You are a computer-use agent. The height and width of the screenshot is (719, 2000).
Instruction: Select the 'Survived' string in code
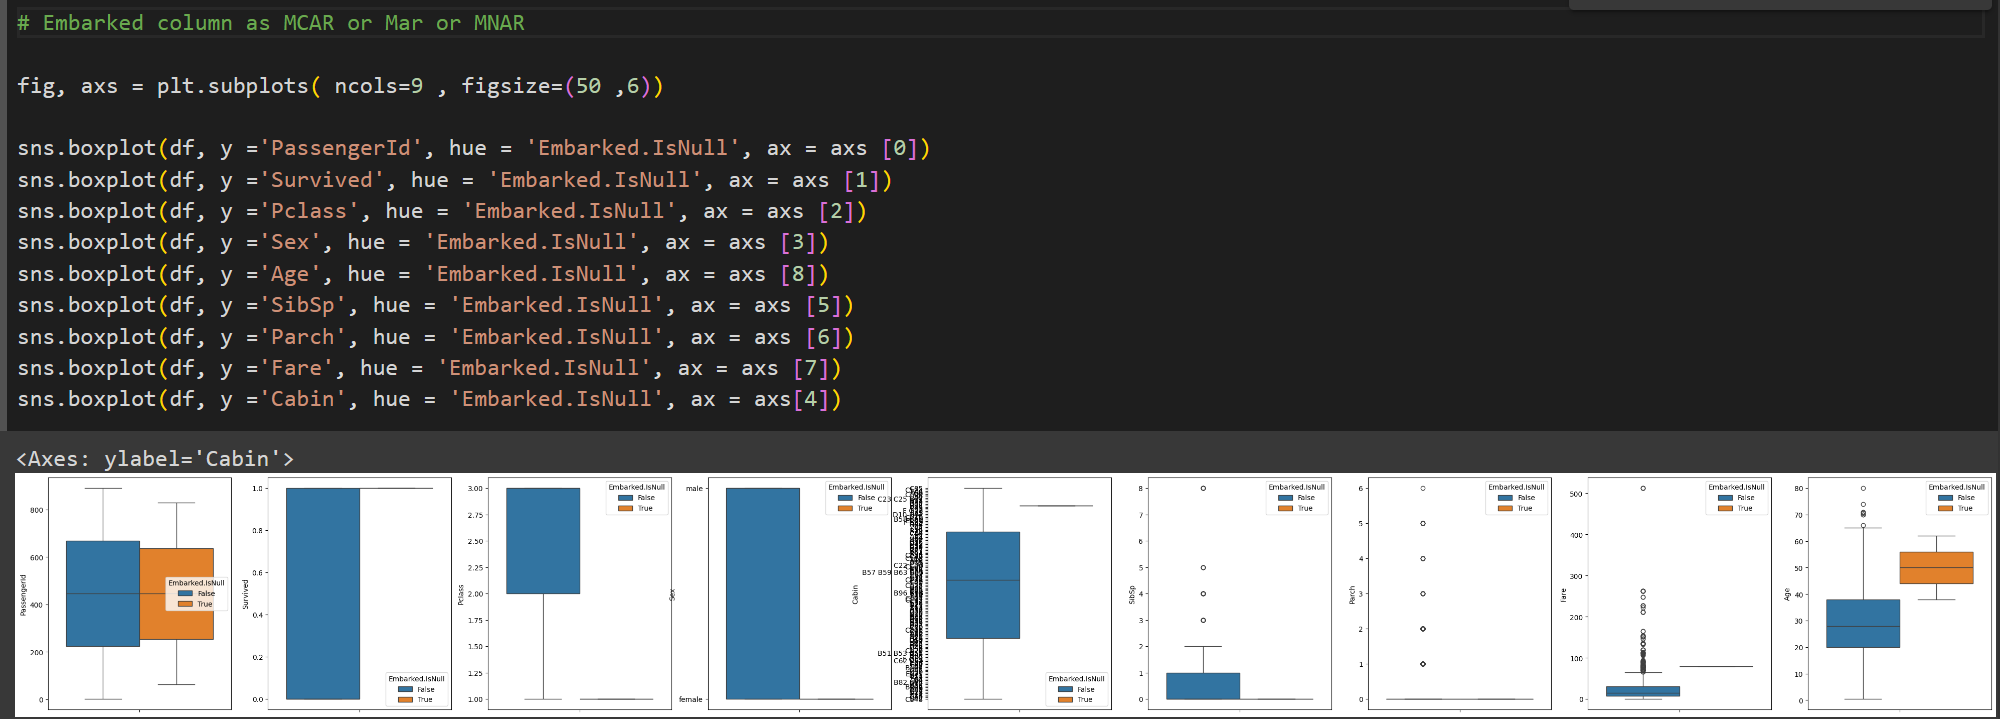pos(321,180)
